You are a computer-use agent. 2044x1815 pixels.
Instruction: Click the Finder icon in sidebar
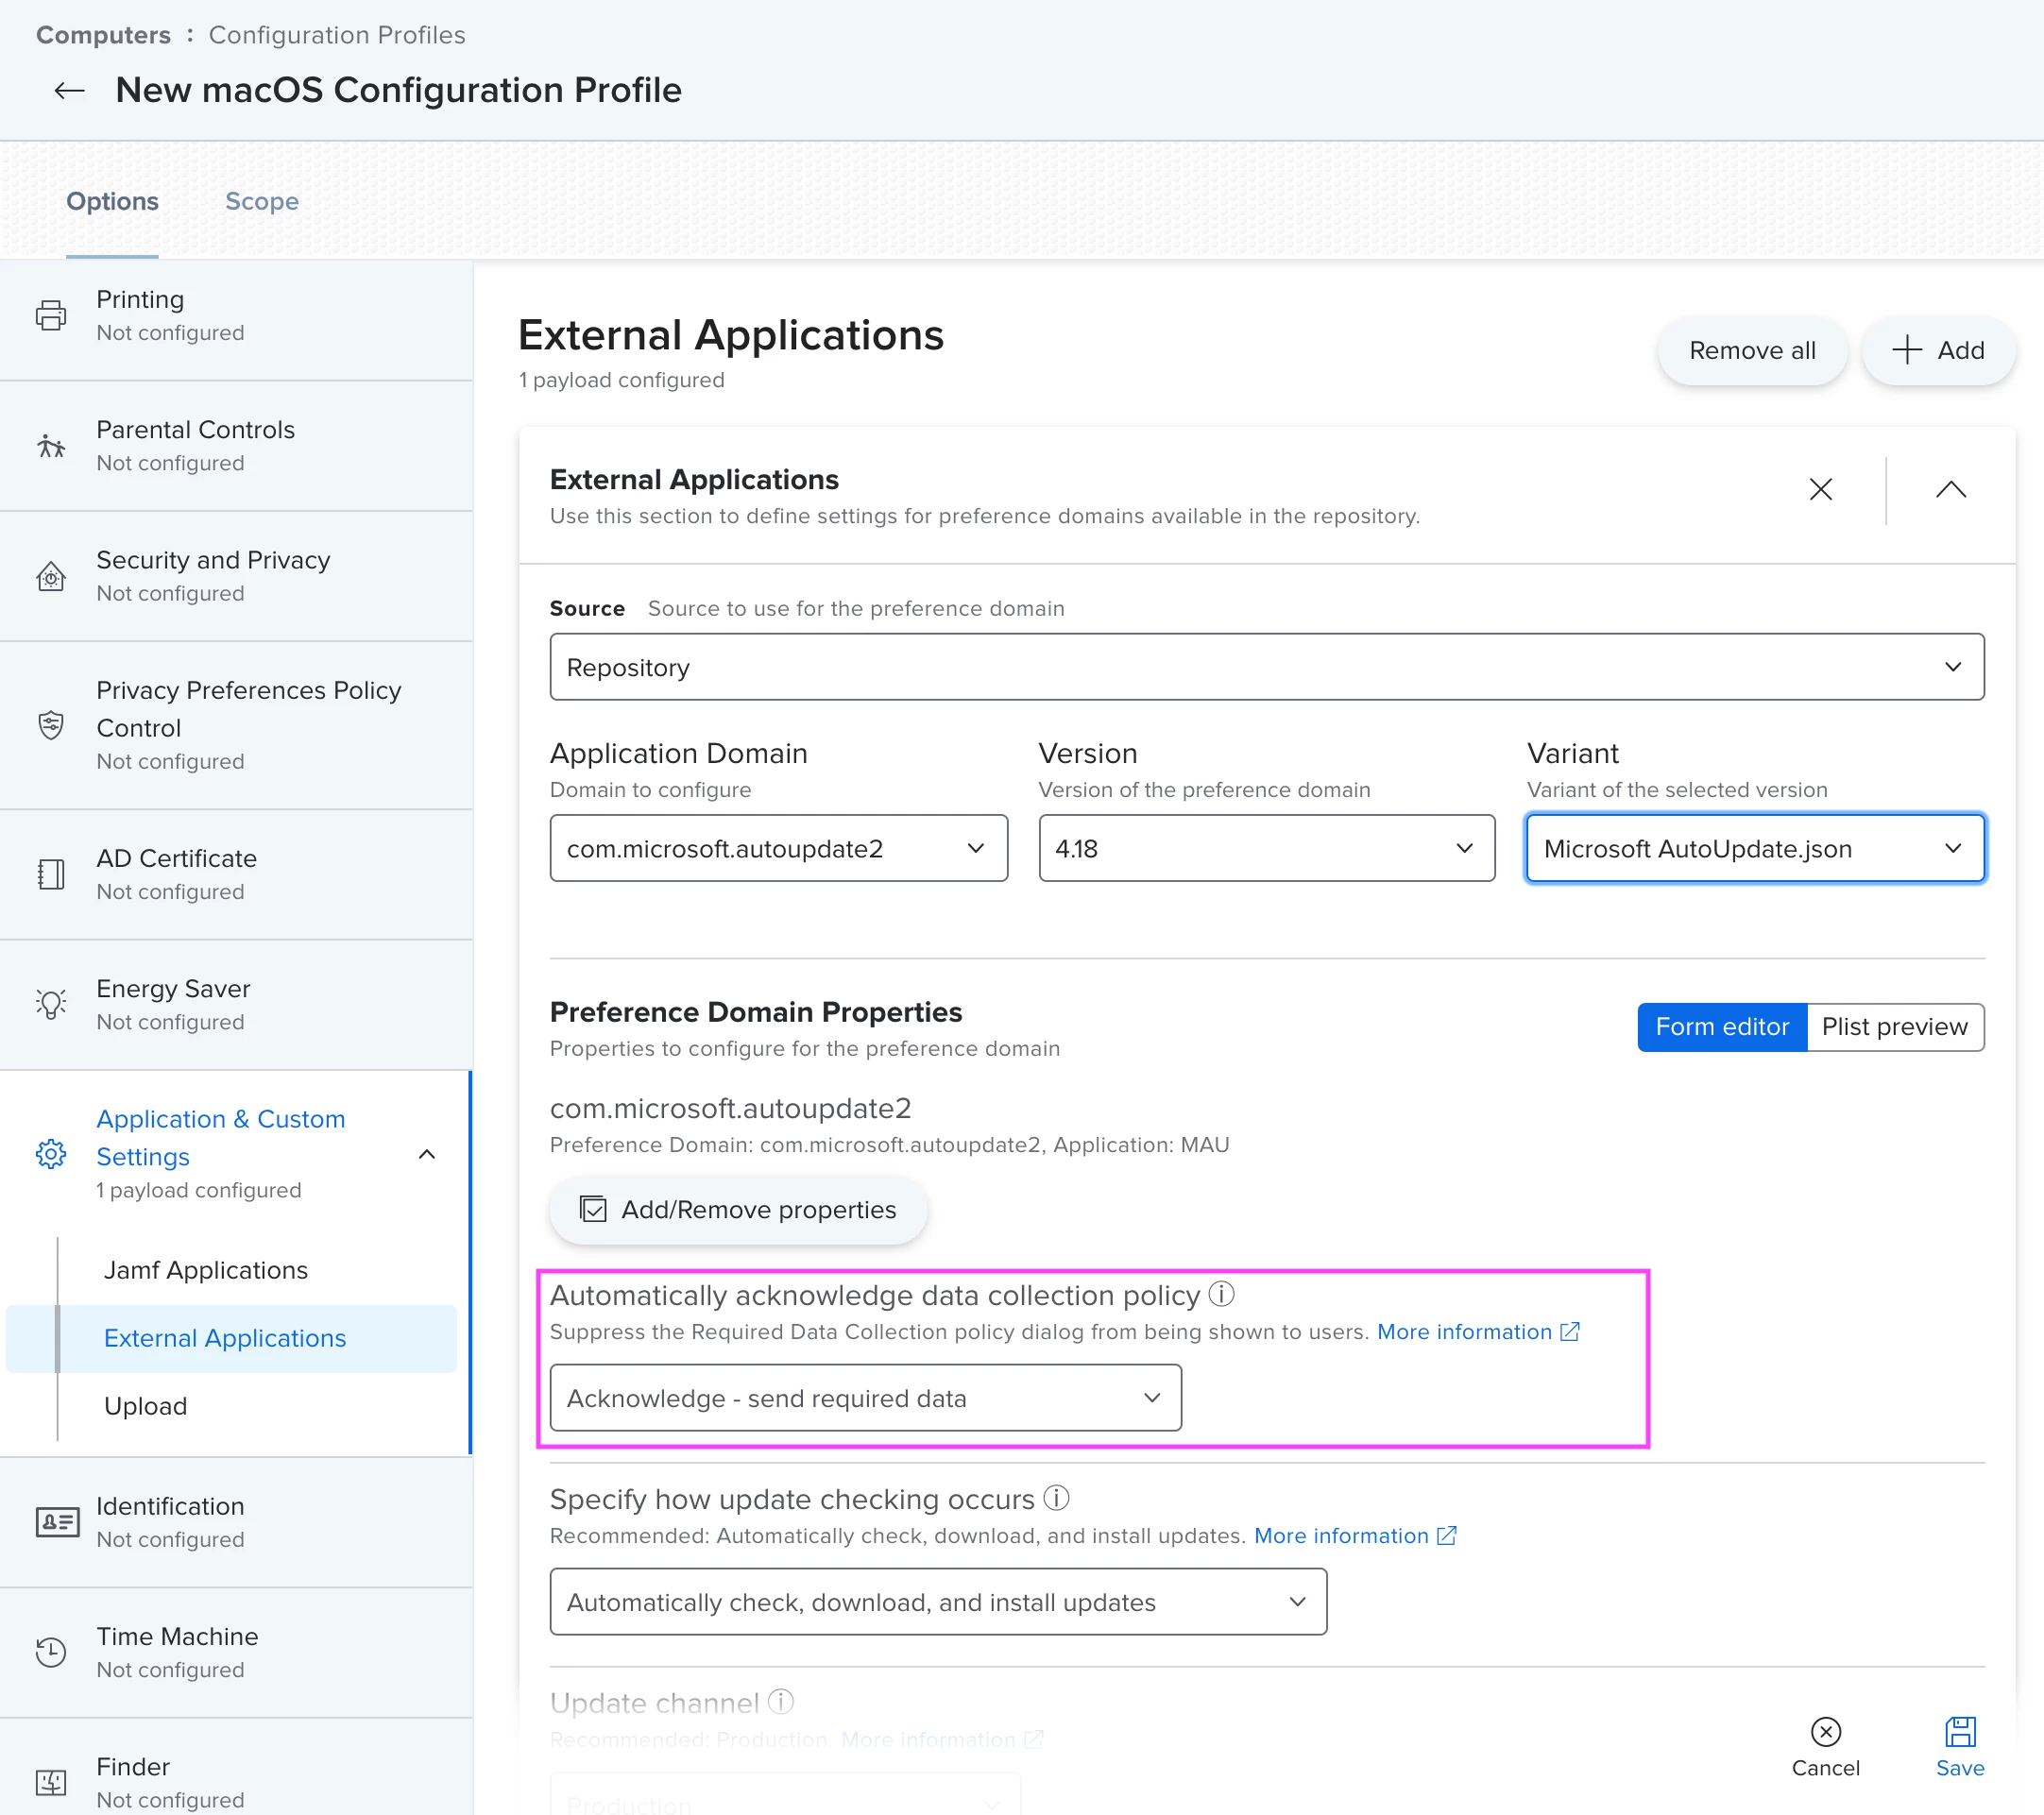tap(51, 1782)
